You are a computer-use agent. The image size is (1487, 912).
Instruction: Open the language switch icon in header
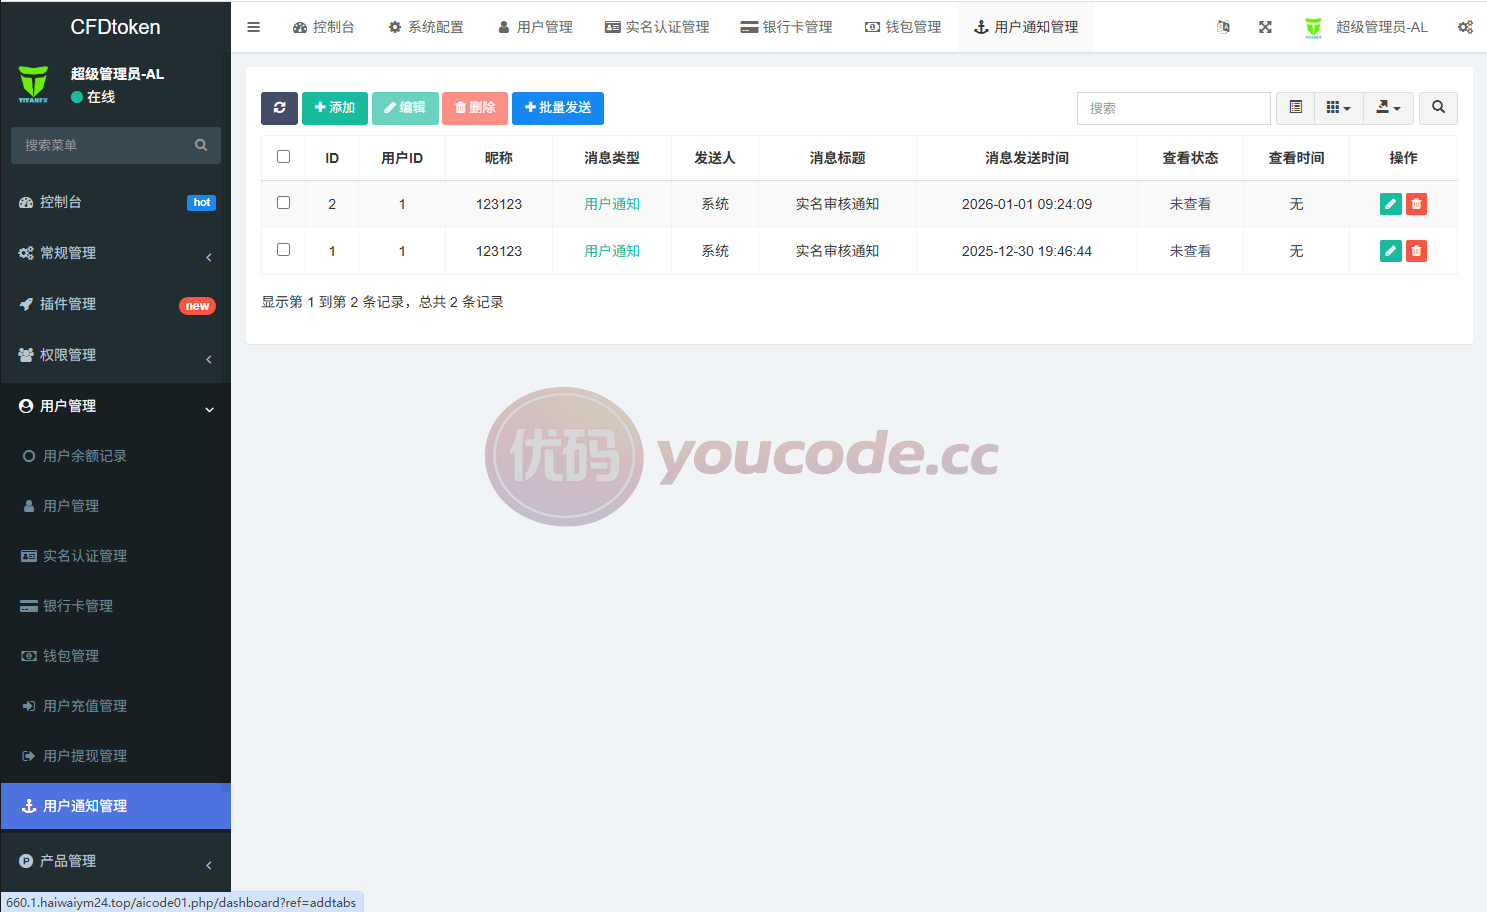click(1223, 27)
